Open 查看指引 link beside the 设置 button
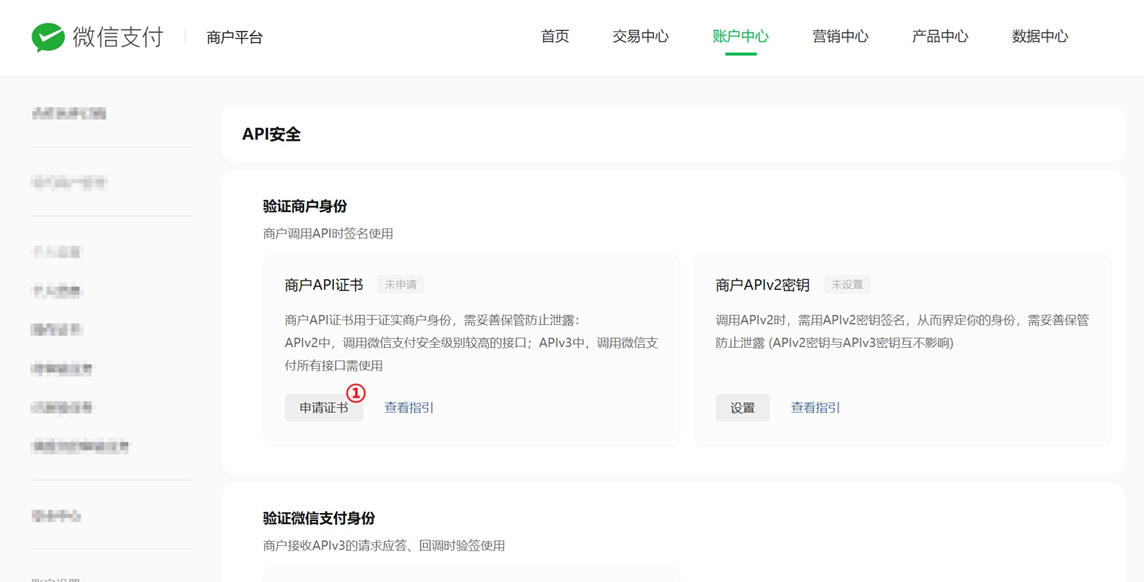1144x582 pixels. tap(816, 408)
